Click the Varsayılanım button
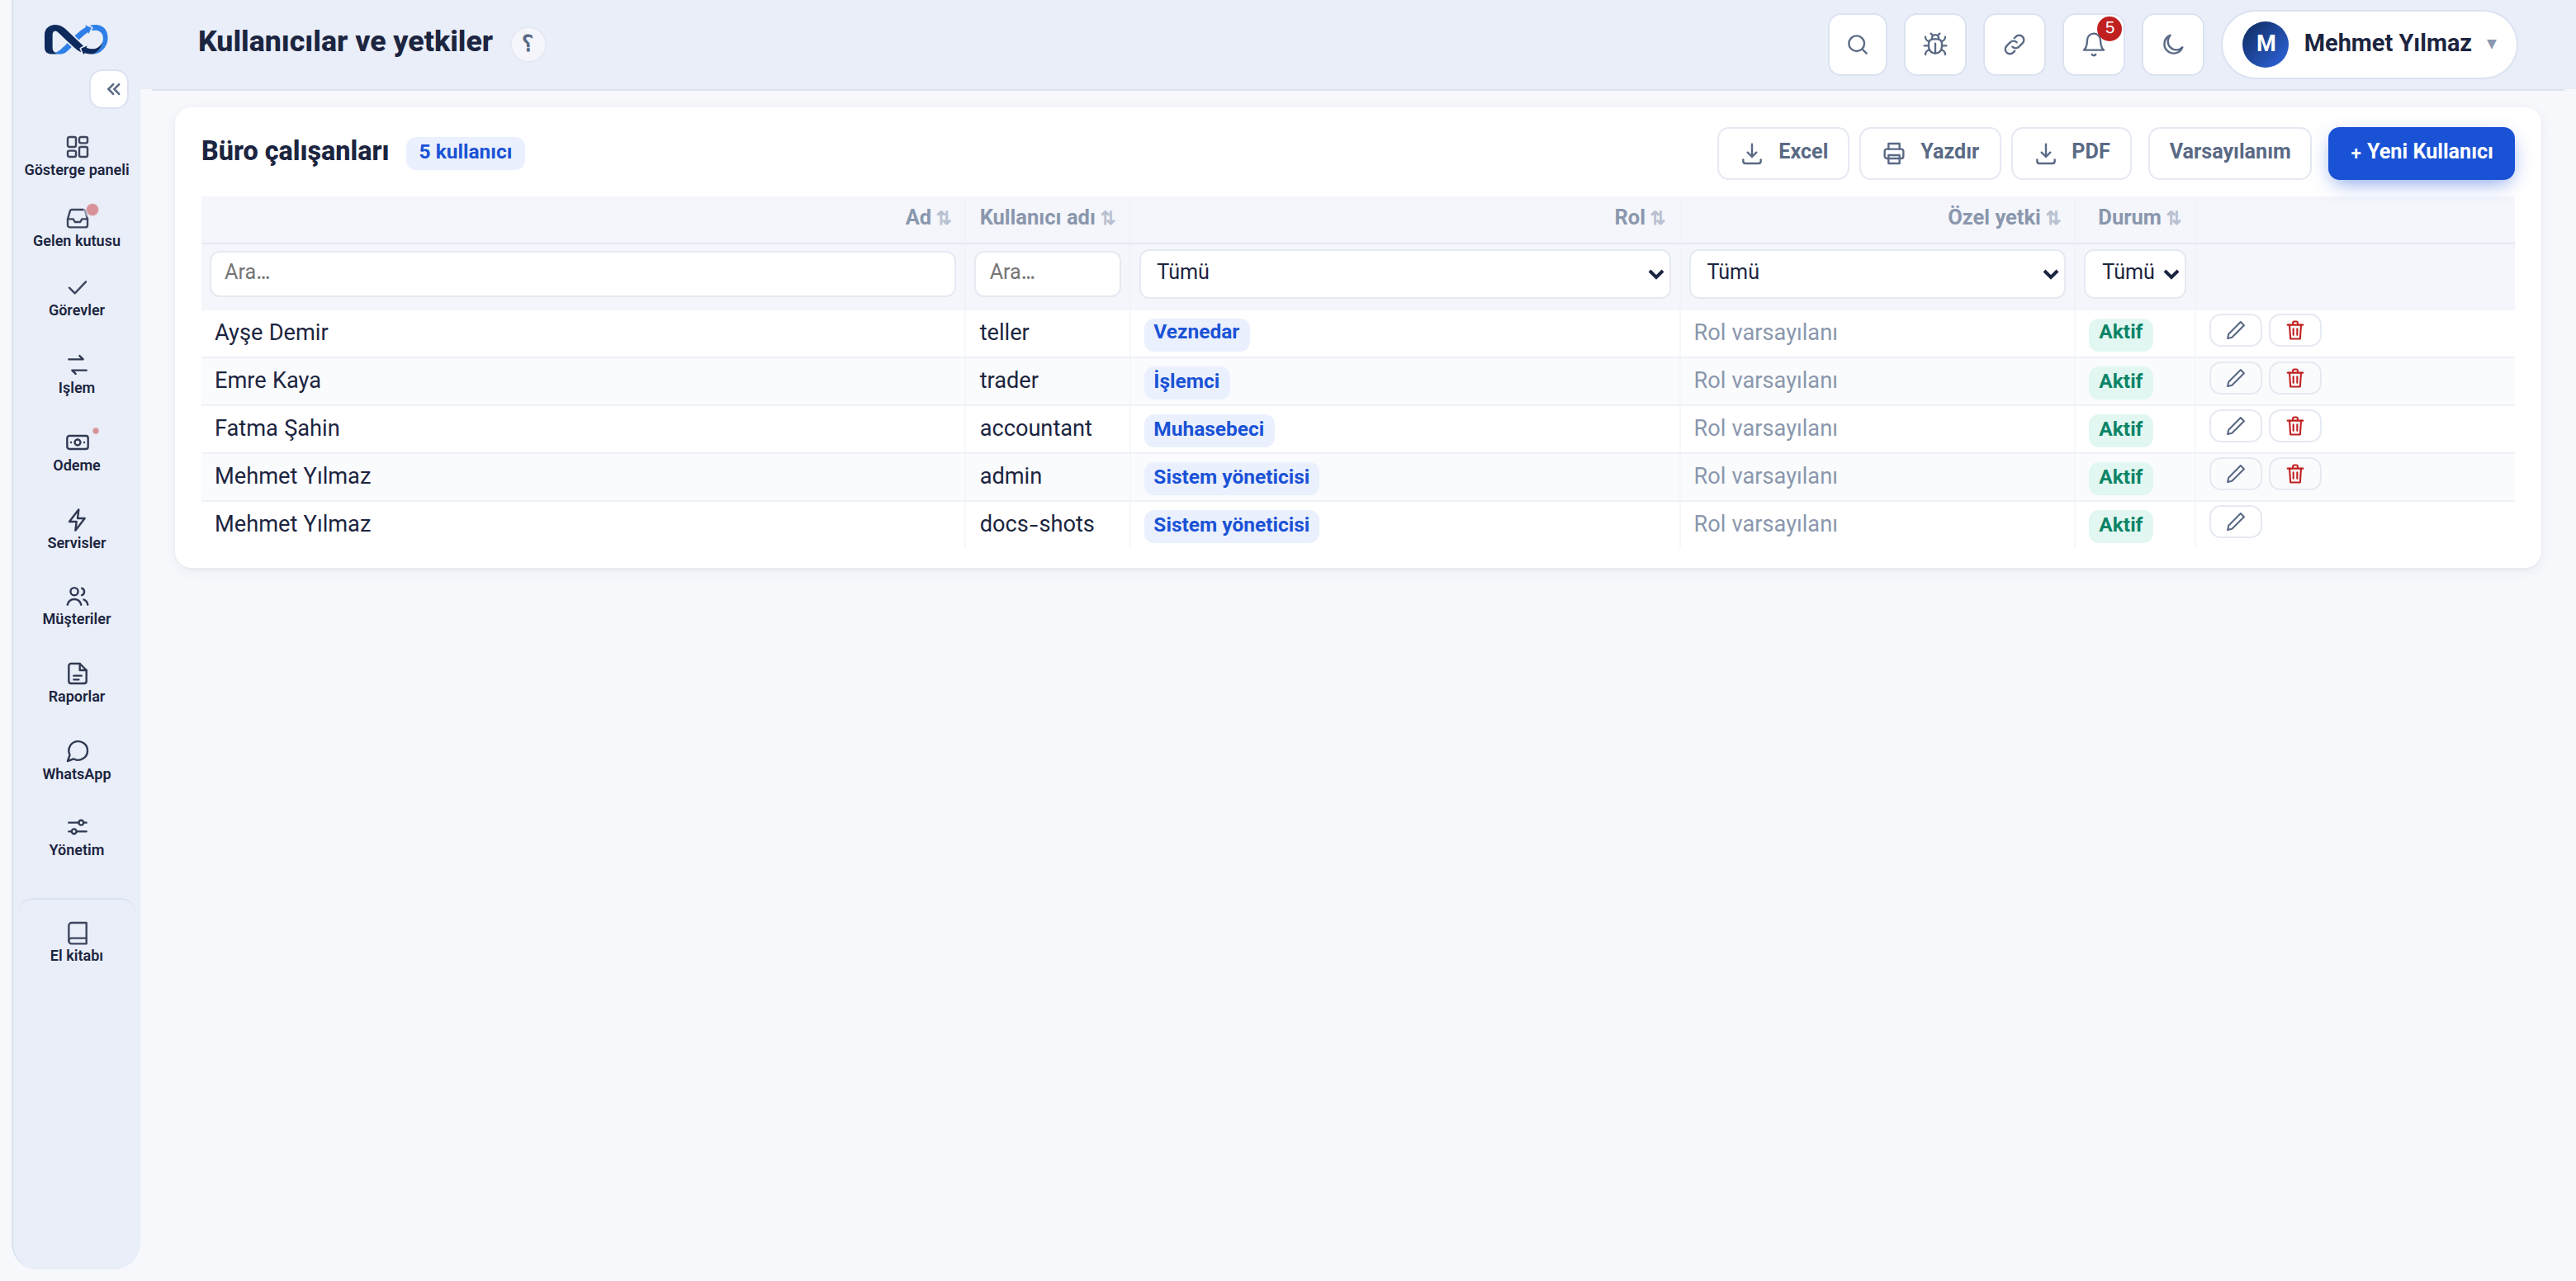Viewport: 2576px width, 1281px height. click(x=2229, y=153)
